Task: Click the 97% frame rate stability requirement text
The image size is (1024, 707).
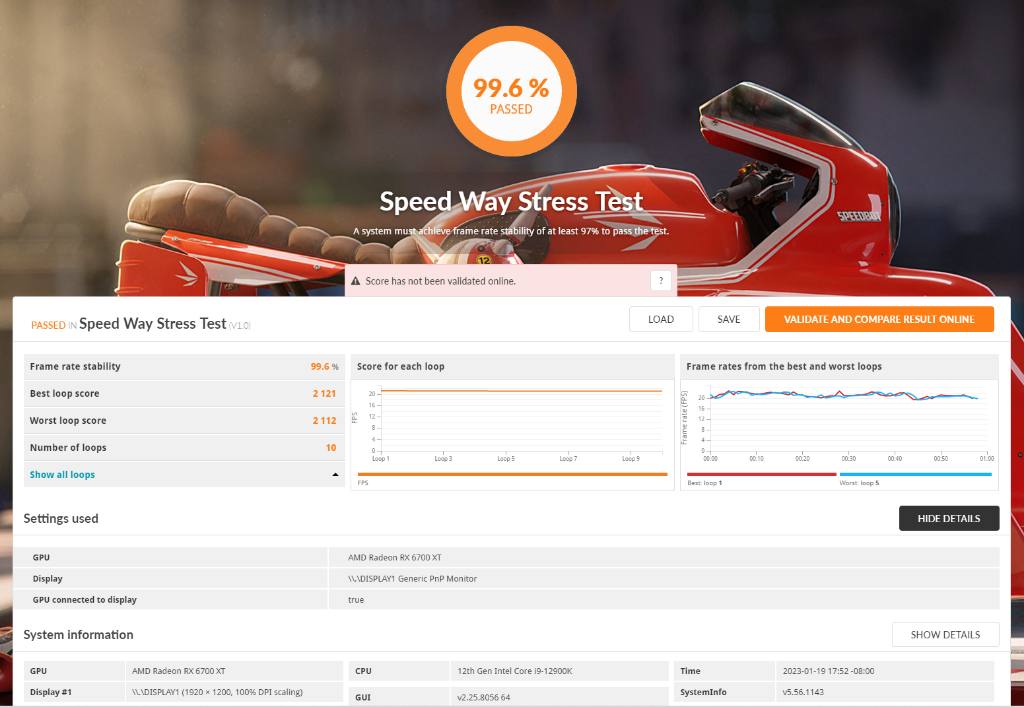Action: tap(511, 231)
